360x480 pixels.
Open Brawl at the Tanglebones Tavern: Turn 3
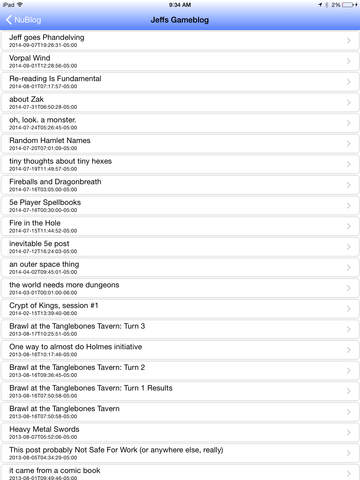180,330
